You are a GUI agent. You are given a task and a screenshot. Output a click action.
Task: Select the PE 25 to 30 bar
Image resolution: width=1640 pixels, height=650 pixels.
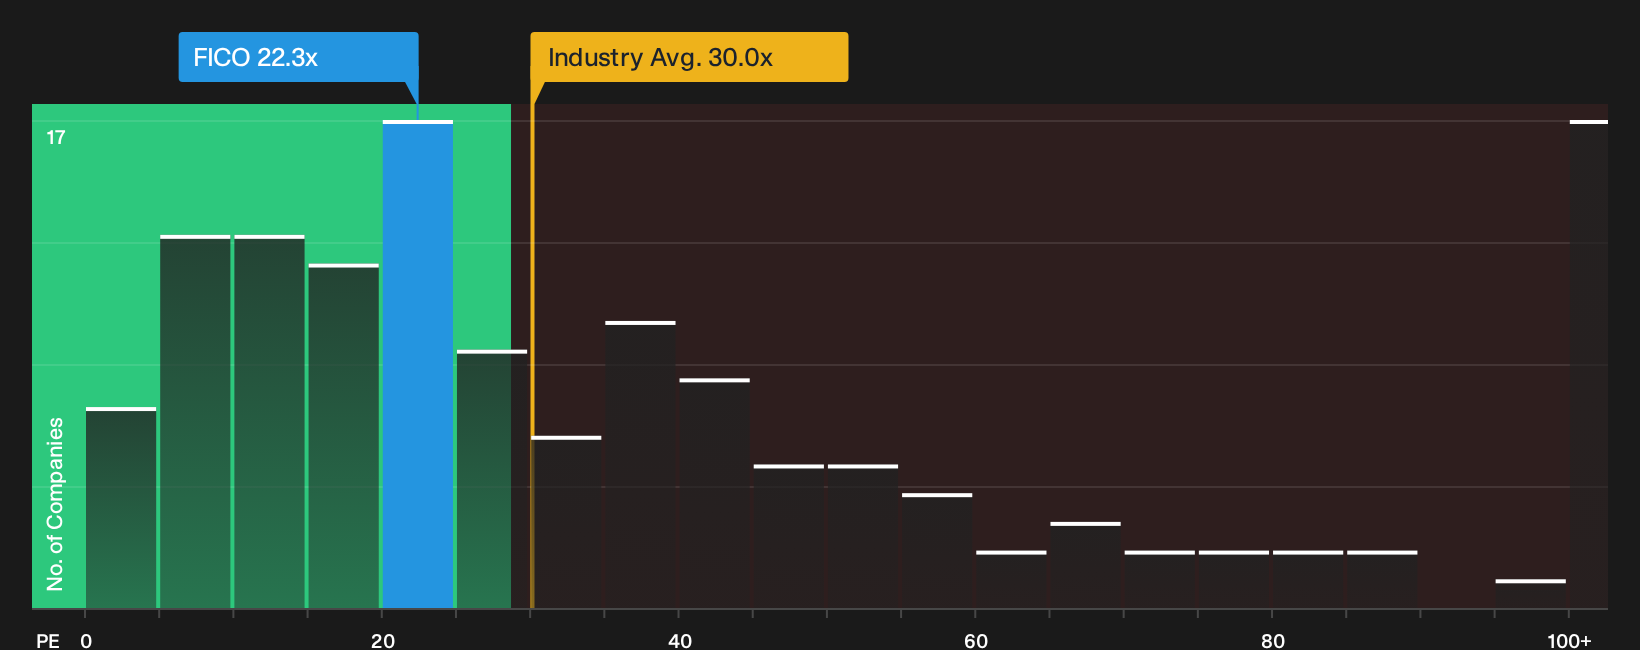click(x=492, y=479)
